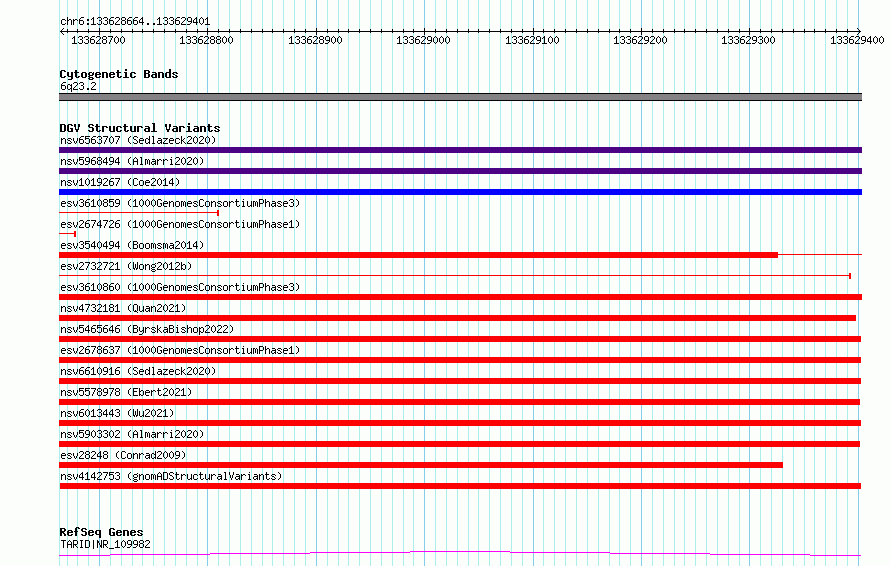The image size is (890, 566).
Task: Select the purple nsv6563707 variant bar
Action: tap(460, 150)
